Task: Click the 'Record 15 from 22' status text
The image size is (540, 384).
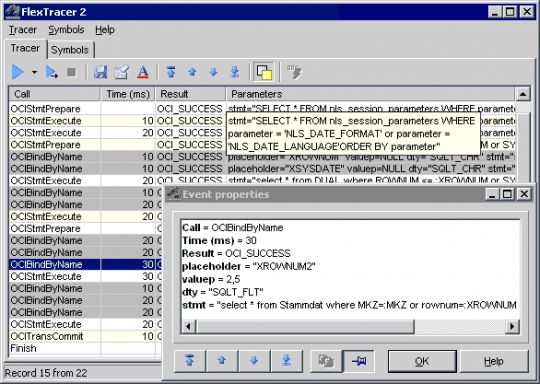Action: coord(46,373)
